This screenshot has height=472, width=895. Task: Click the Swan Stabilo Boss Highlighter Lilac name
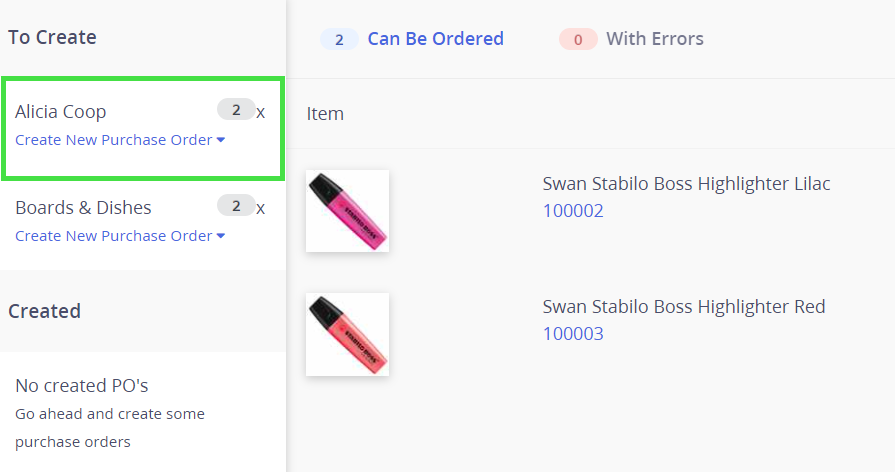click(x=686, y=184)
